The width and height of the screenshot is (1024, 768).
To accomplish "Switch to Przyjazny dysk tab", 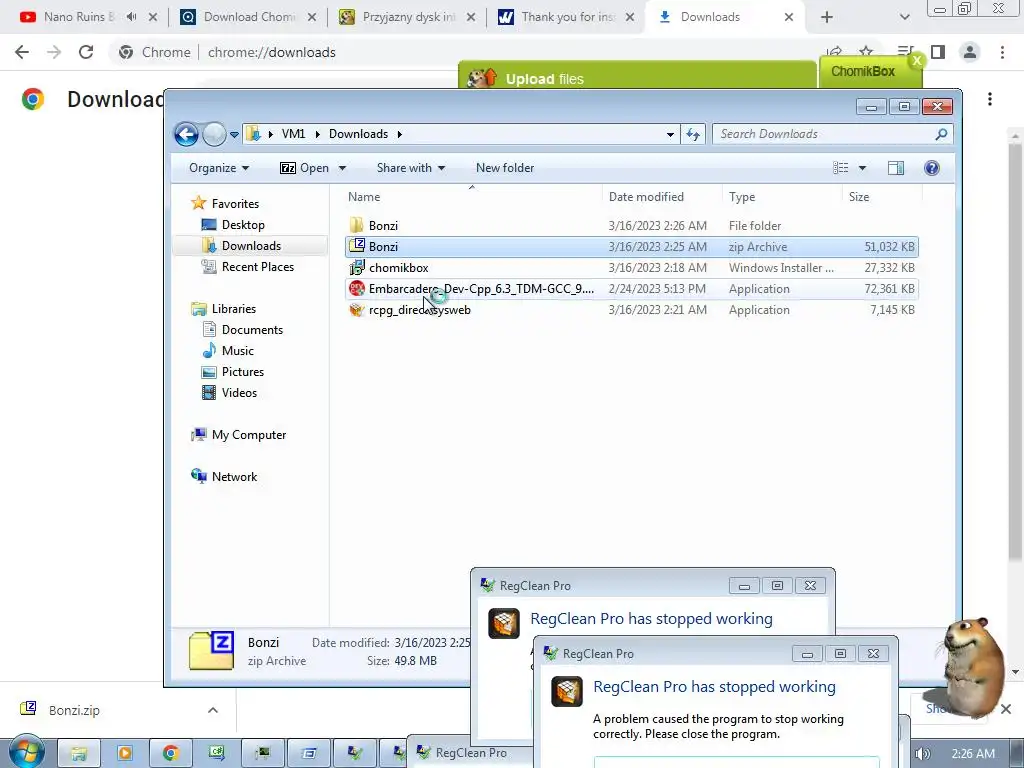I will (x=408, y=17).
